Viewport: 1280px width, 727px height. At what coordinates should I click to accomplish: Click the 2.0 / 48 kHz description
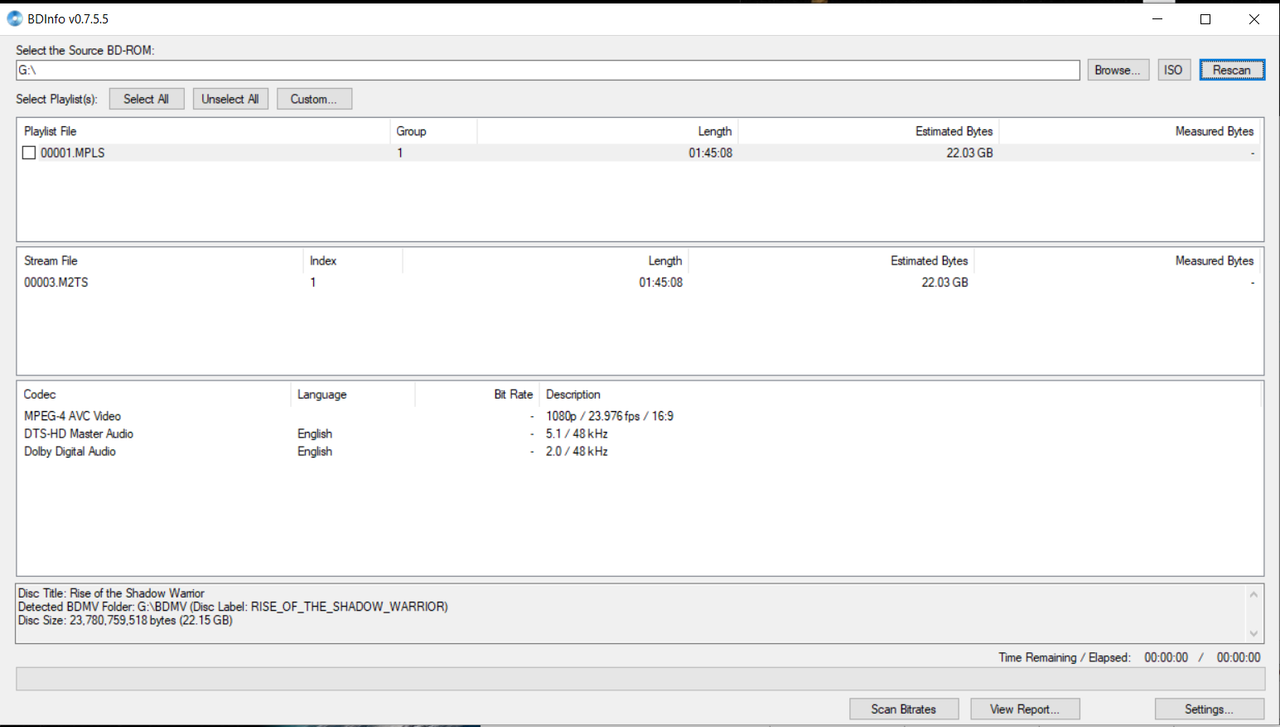click(x=577, y=451)
